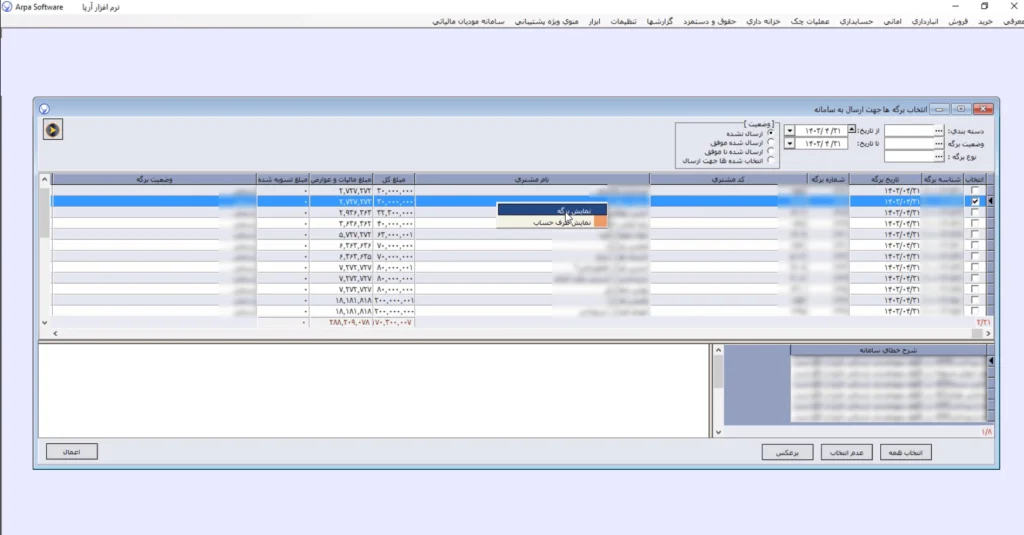This screenshot has width=1024, height=535.
Task: Click the small arrow beside از تاریخ
Action: 852,130
